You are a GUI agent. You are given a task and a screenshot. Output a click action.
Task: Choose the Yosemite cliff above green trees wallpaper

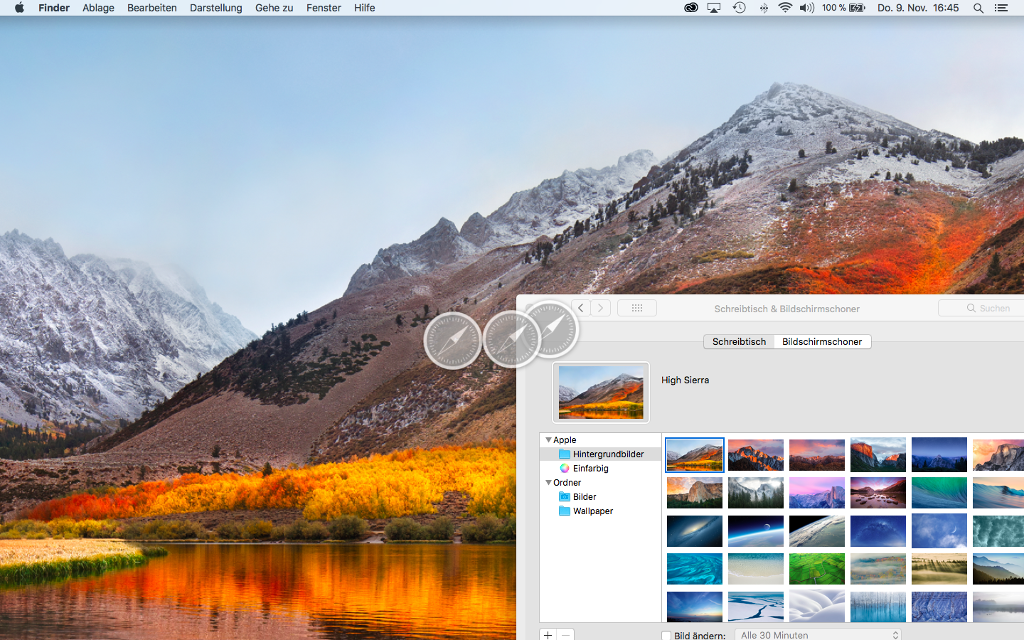695,492
